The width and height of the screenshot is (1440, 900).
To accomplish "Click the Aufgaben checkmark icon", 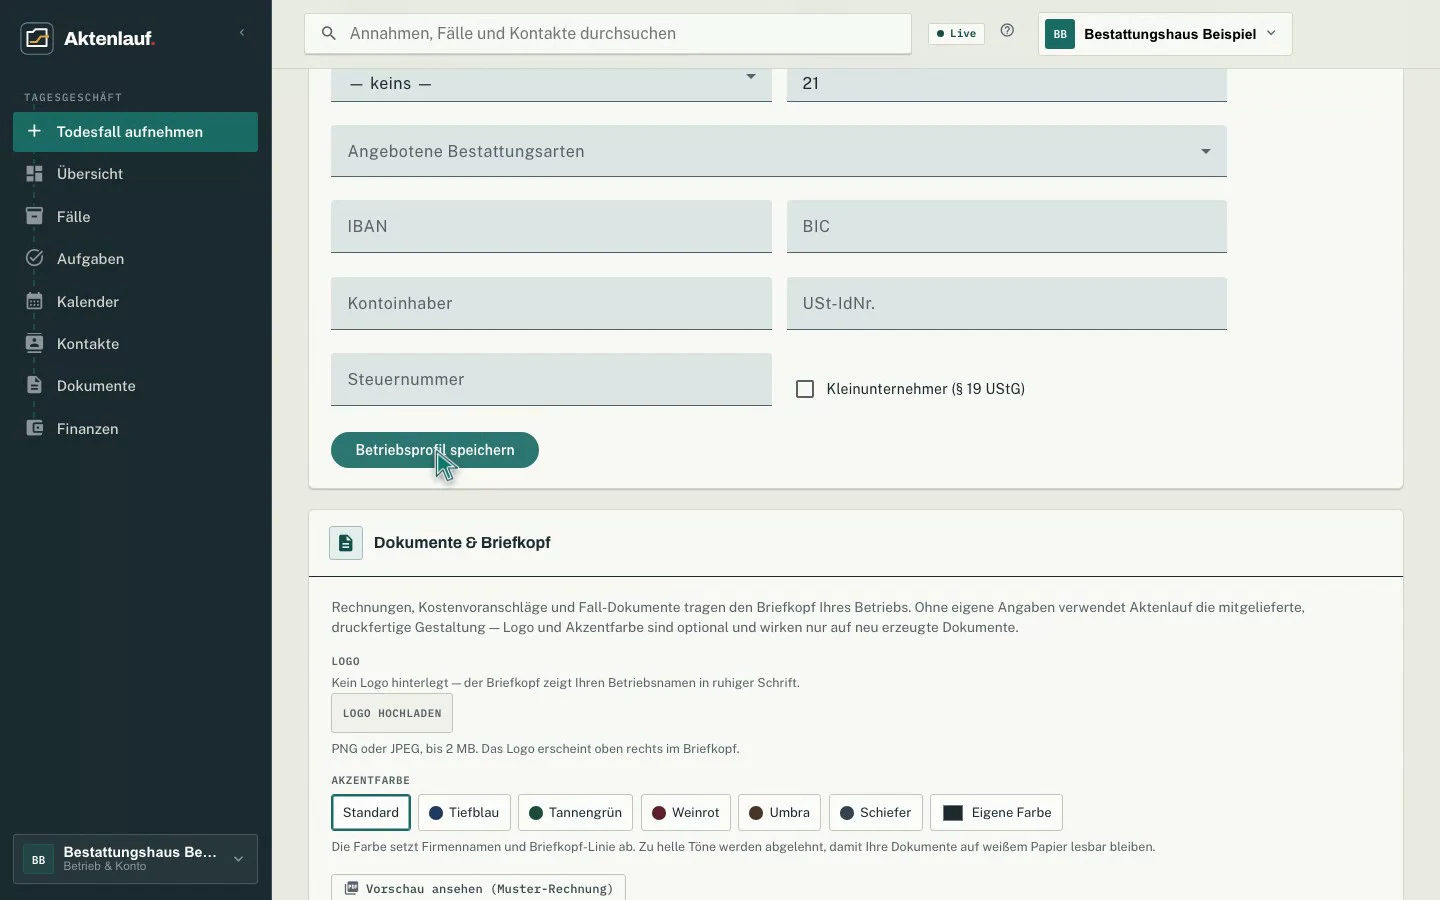I will (34, 258).
